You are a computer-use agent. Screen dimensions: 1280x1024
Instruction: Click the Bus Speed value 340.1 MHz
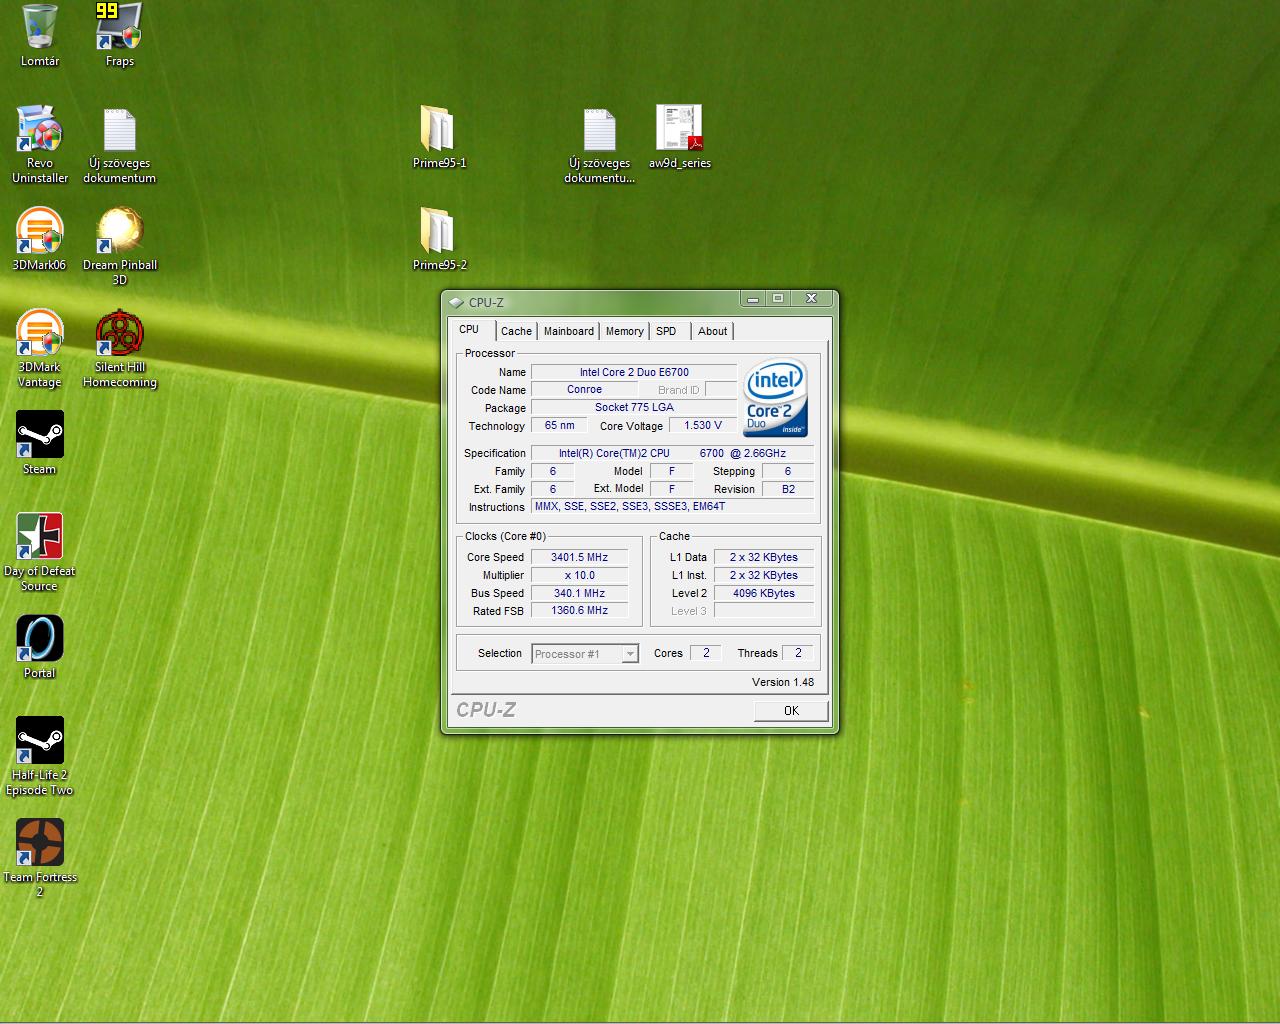click(x=579, y=593)
